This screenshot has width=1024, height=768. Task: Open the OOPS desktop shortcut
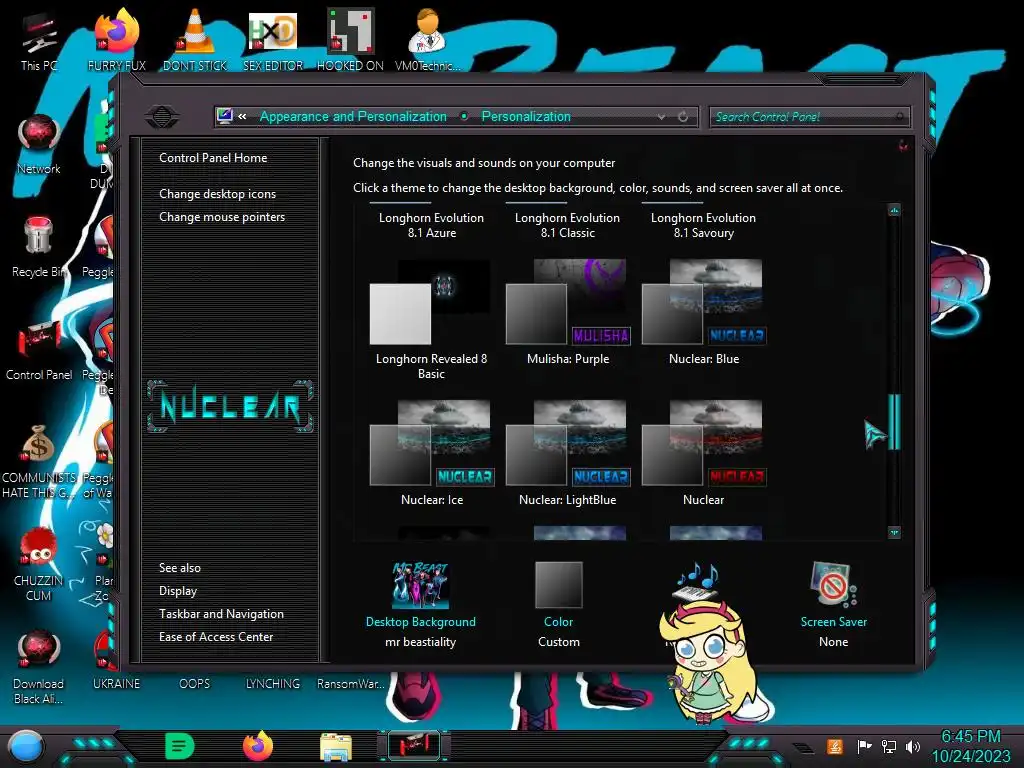pyautogui.click(x=195, y=684)
